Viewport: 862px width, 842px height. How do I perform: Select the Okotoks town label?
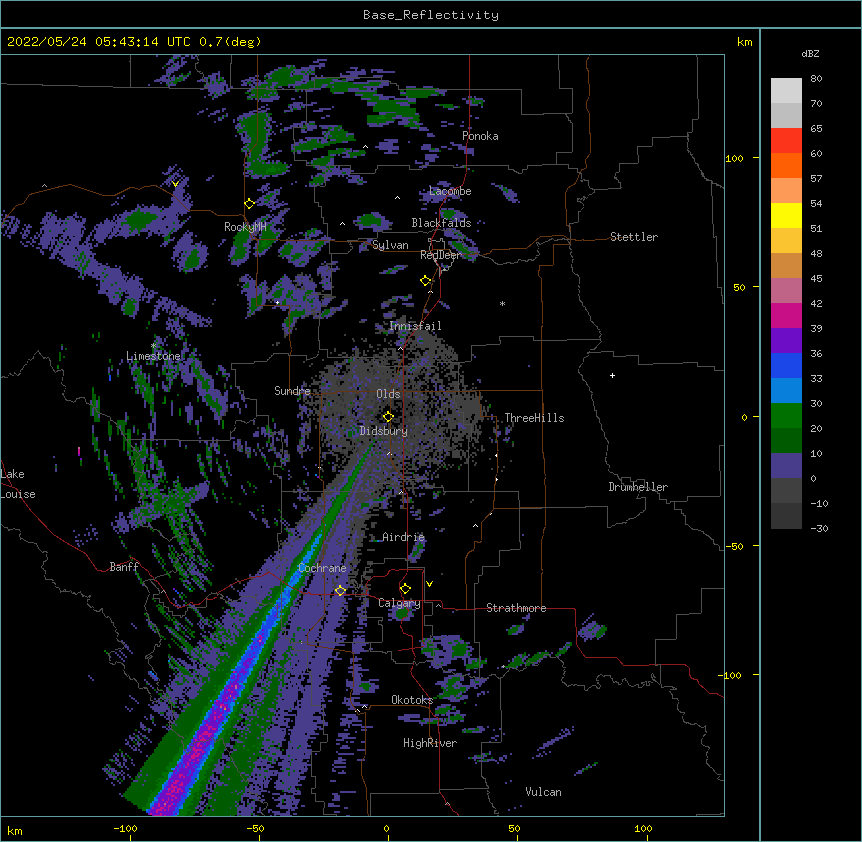click(x=412, y=700)
